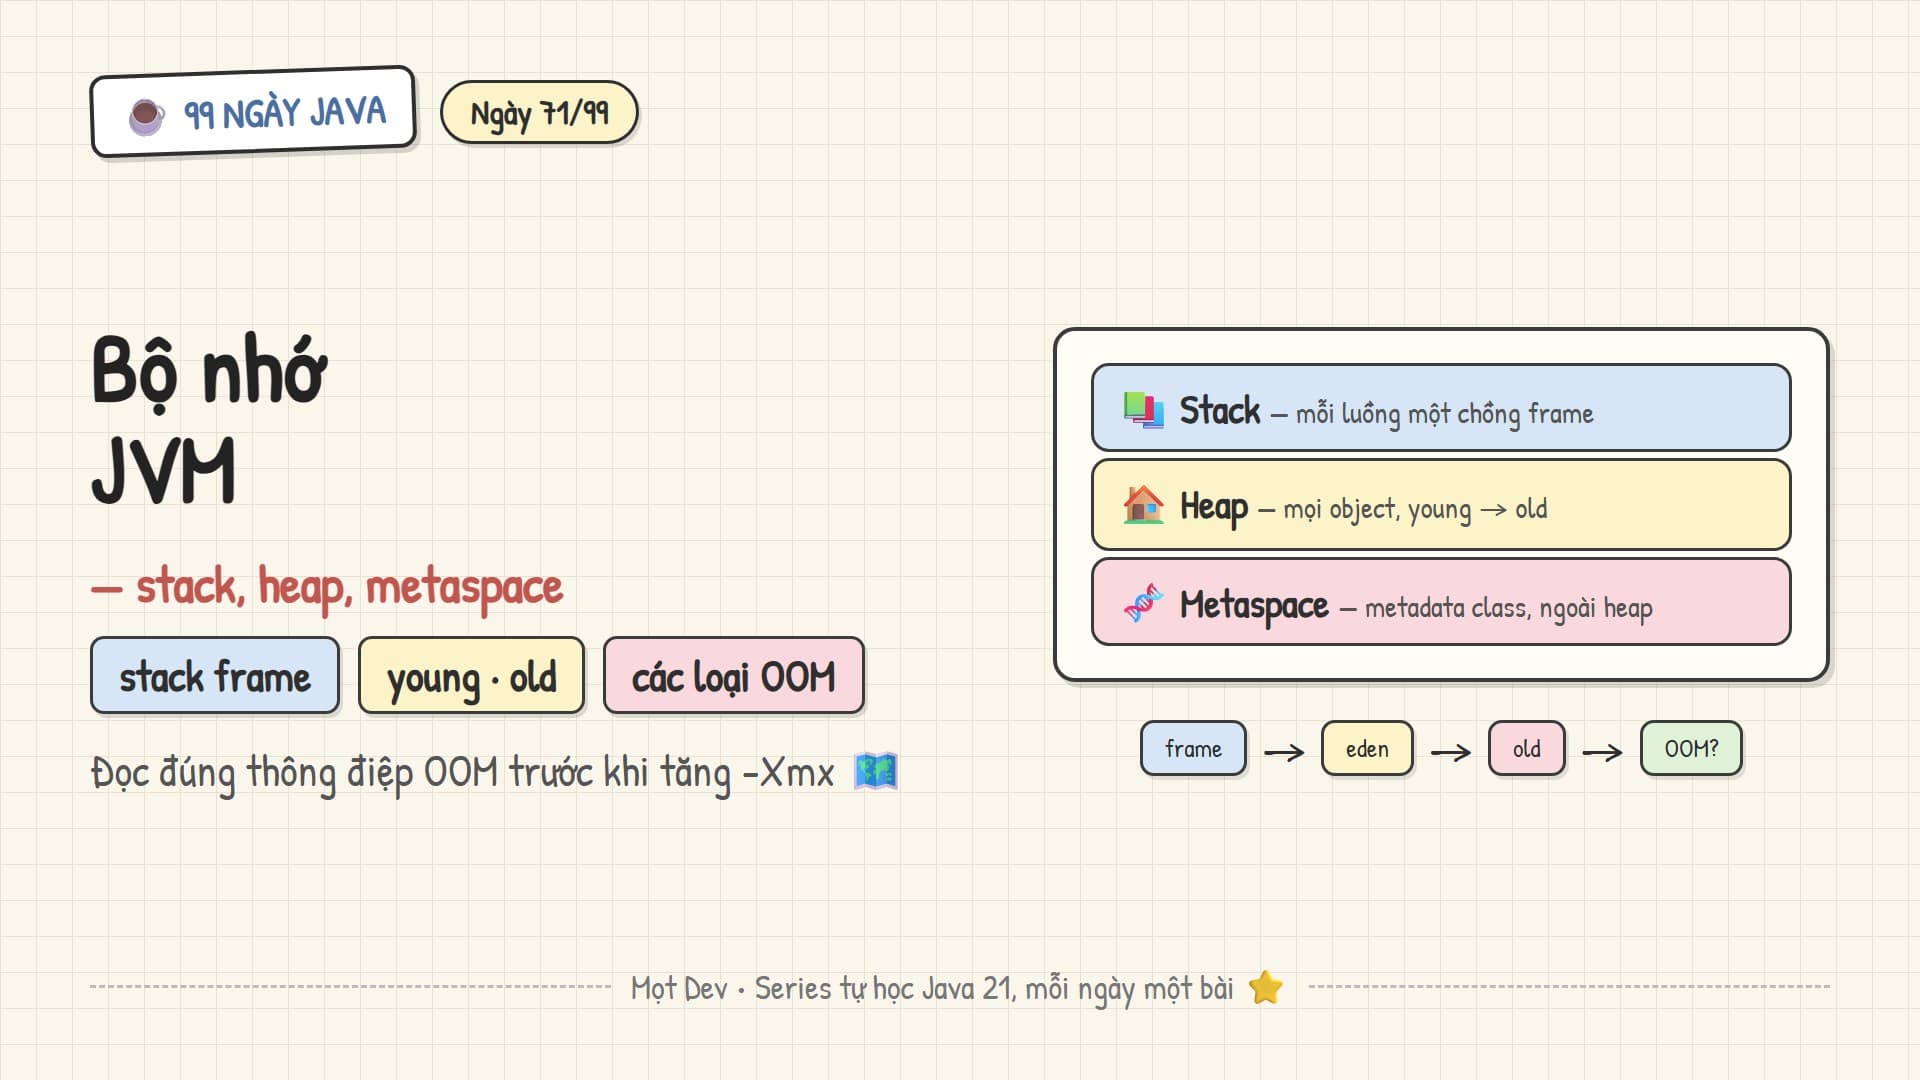Click the yellow Heap row
1920x1080 pixels.
[1441, 505]
